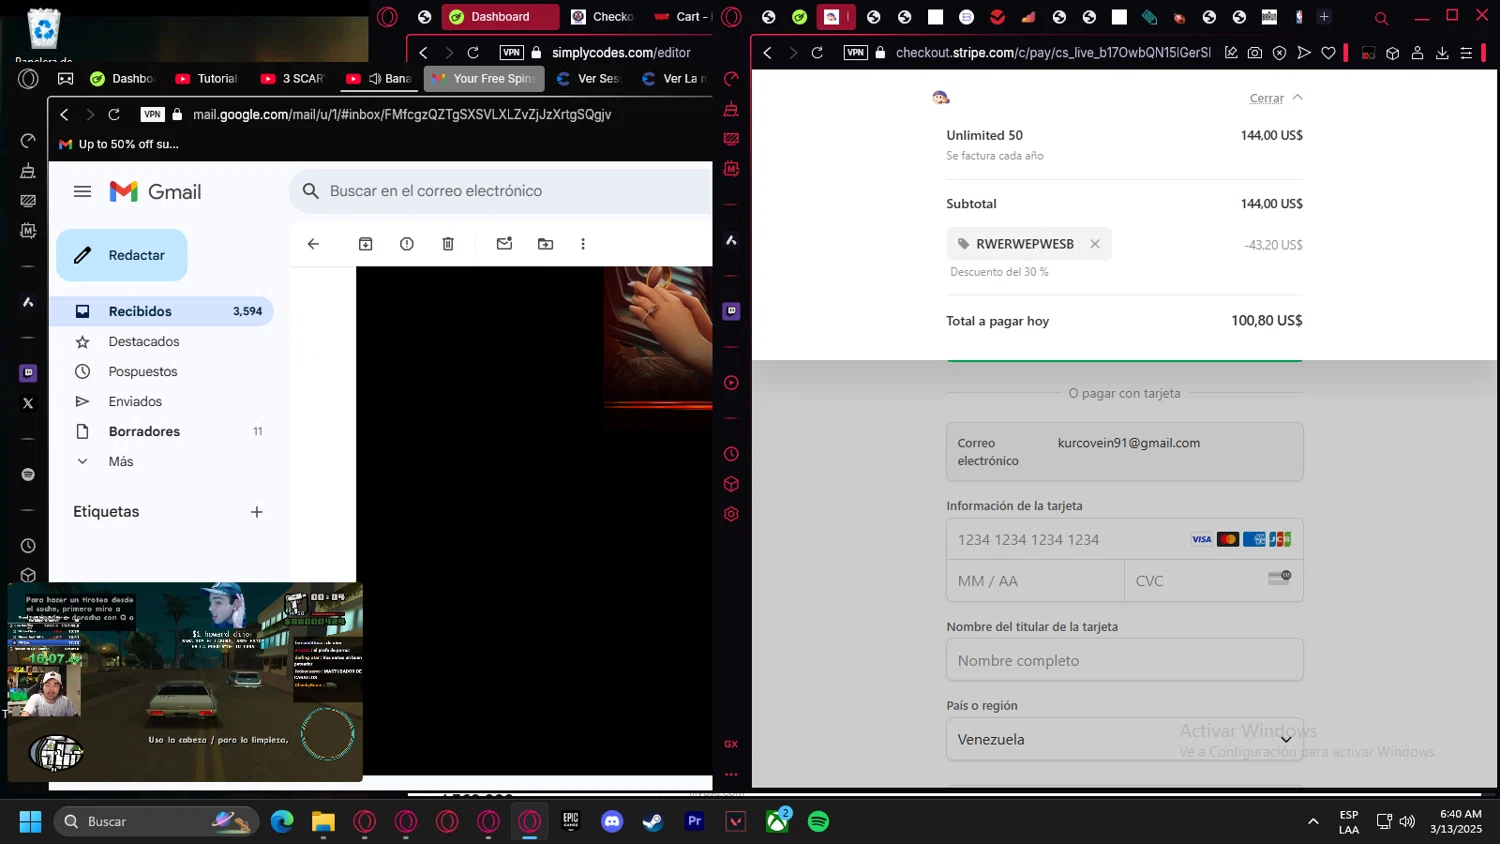
Task: Click the taskbar Buscar search box
Action: (156, 822)
